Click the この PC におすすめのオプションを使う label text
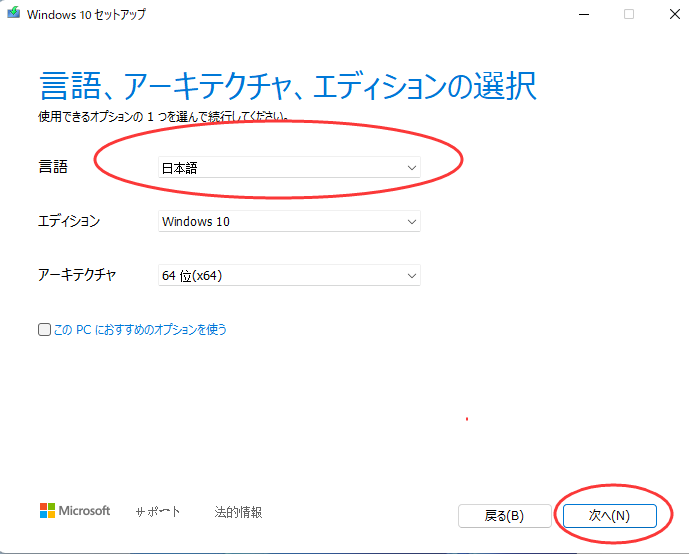689x554 pixels. 139,330
